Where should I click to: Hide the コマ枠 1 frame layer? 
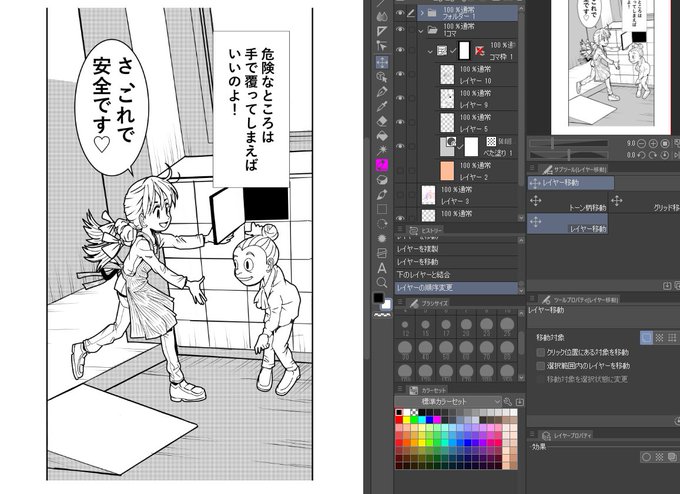[400, 50]
